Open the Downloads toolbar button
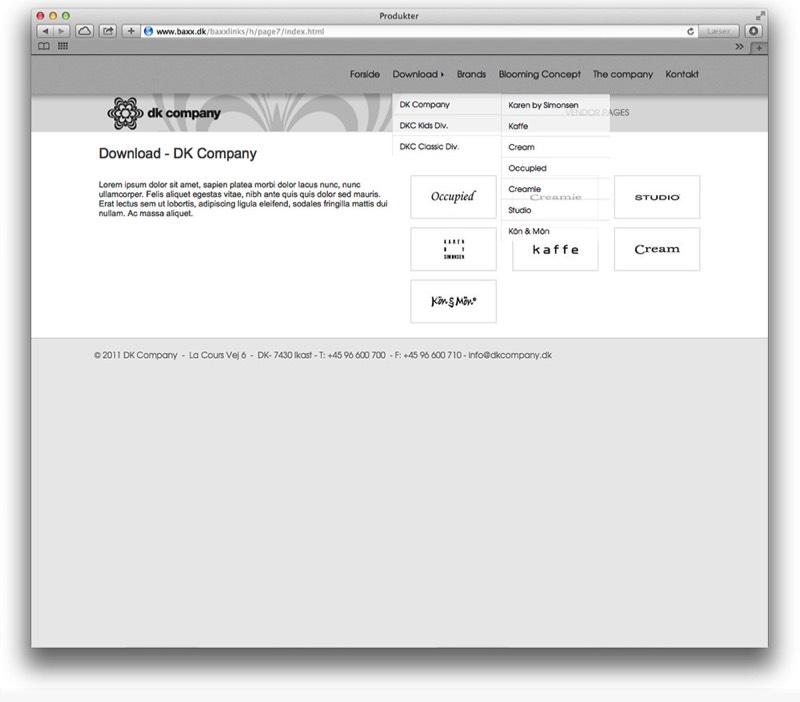The height and width of the screenshot is (702, 800). [x=754, y=31]
